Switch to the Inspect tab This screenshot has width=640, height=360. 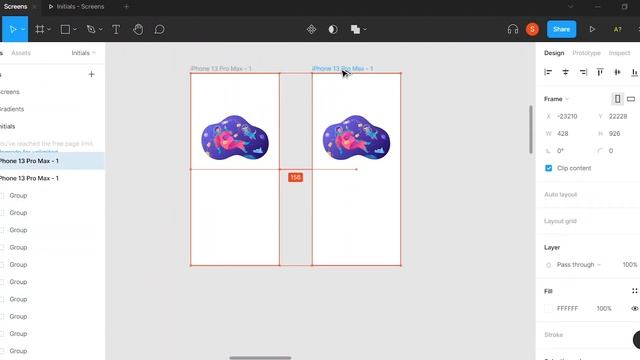click(x=619, y=53)
